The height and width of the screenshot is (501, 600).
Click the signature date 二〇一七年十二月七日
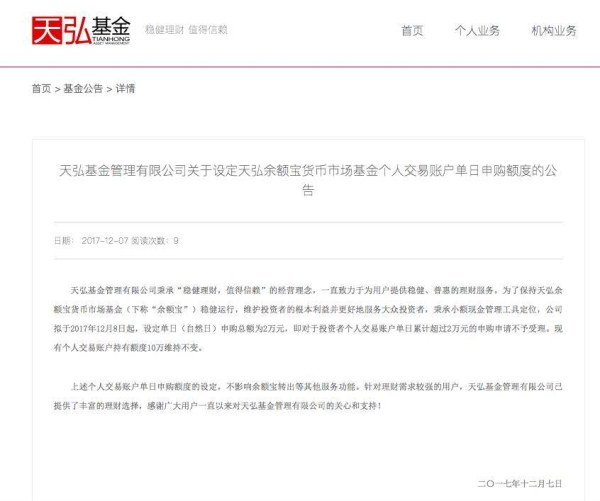pos(520,484)
